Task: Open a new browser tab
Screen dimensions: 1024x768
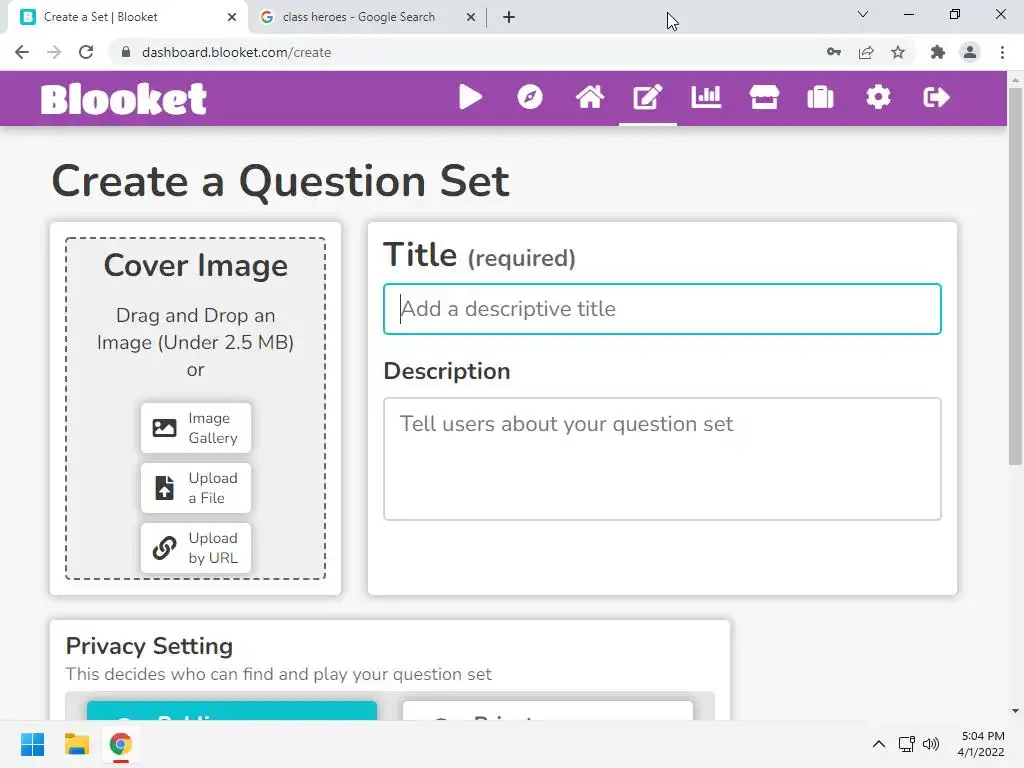Action: (509, 18)
